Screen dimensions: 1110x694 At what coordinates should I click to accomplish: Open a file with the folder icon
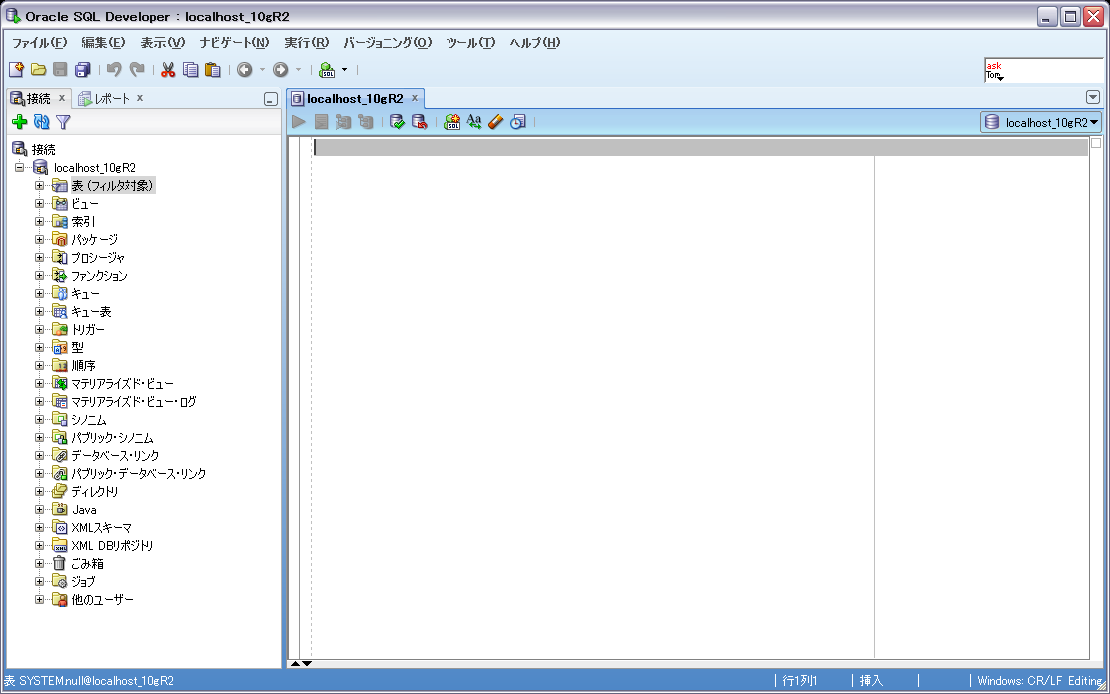[38, 69]
